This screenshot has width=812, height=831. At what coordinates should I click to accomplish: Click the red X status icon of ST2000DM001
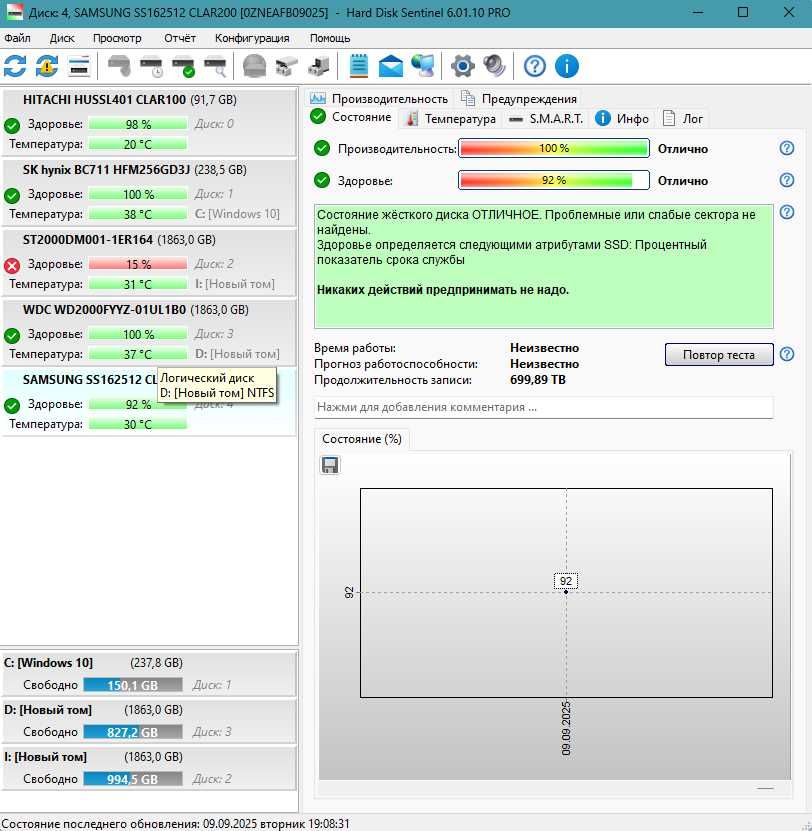click(x=12, y=266)
